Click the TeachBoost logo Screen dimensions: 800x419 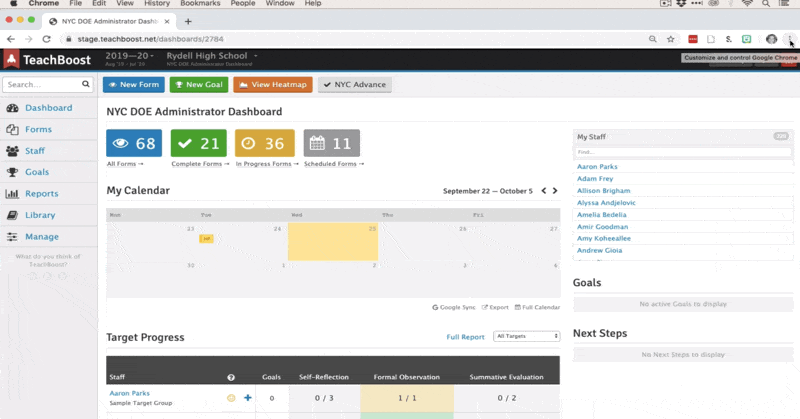[47, 60]
